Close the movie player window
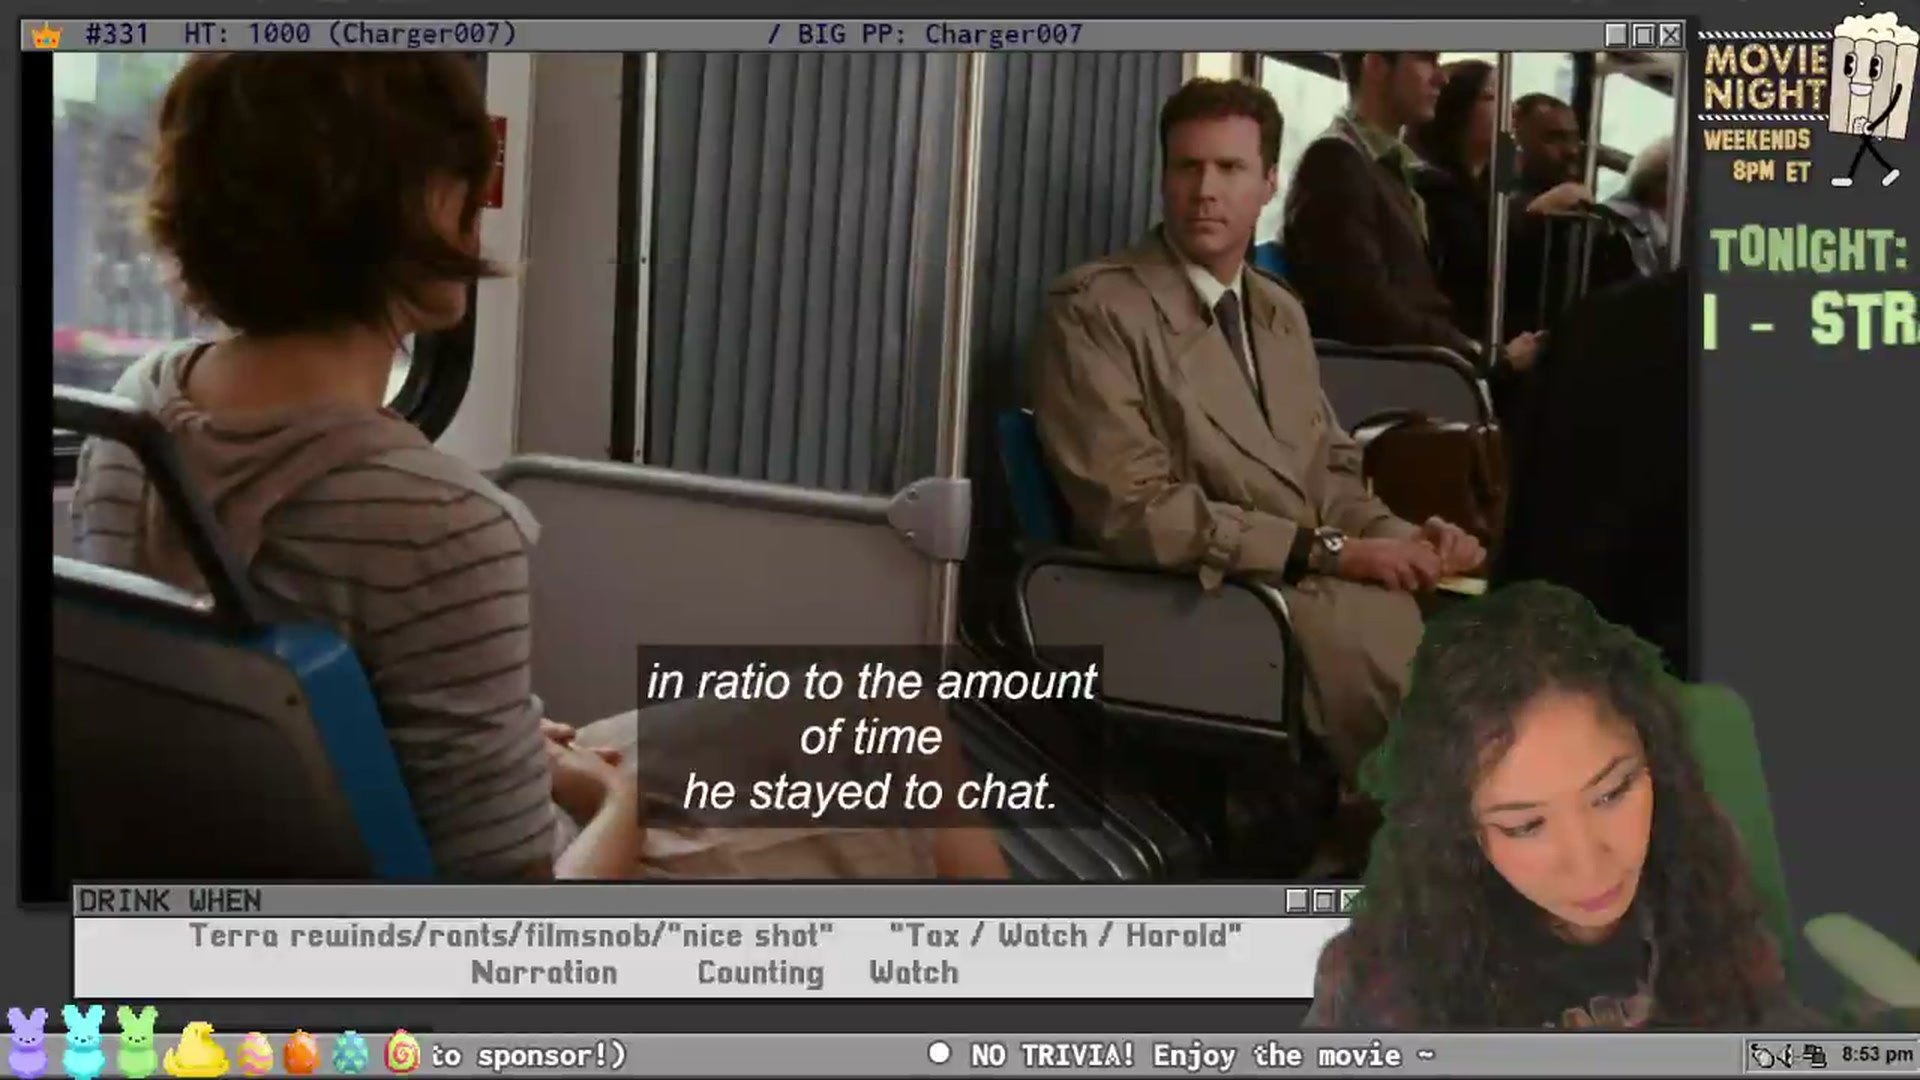Screen dimensions: 1920x1080 coord(1670,35)
